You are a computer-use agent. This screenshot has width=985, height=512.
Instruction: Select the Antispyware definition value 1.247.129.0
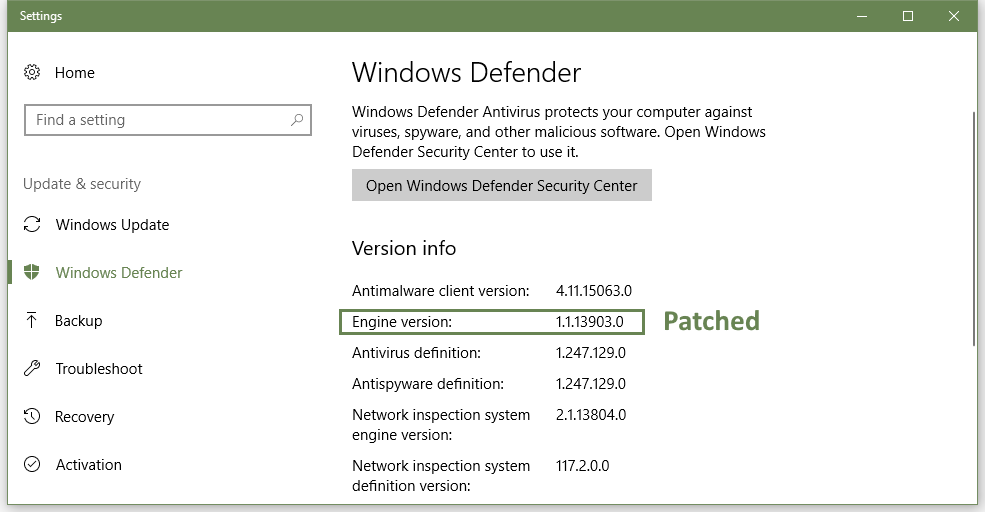click(x=590, y=384)
